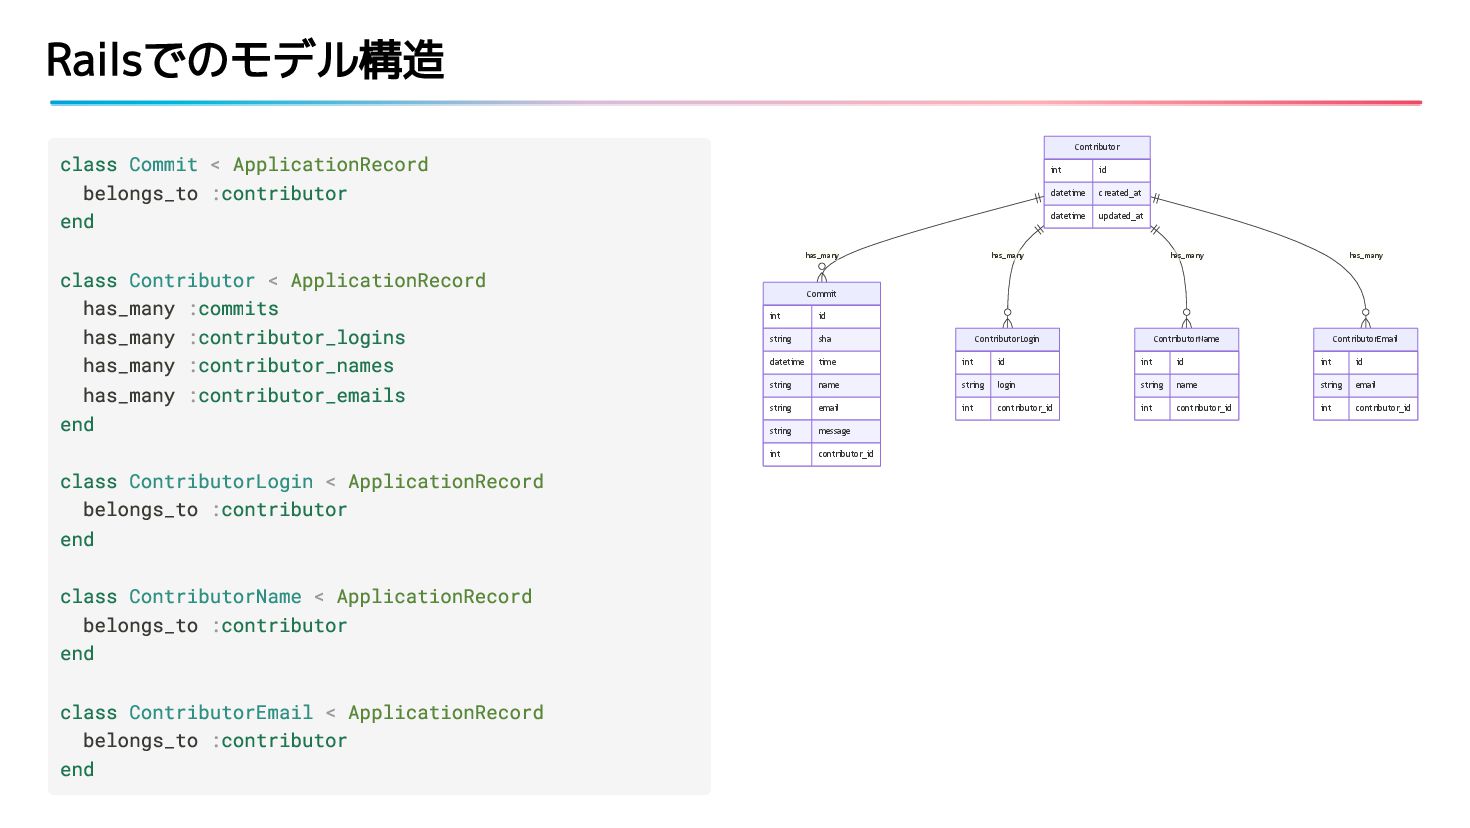Click the "has_many :contributor_emails" line
1470x828 pixels.
click(x=244, y=396)
